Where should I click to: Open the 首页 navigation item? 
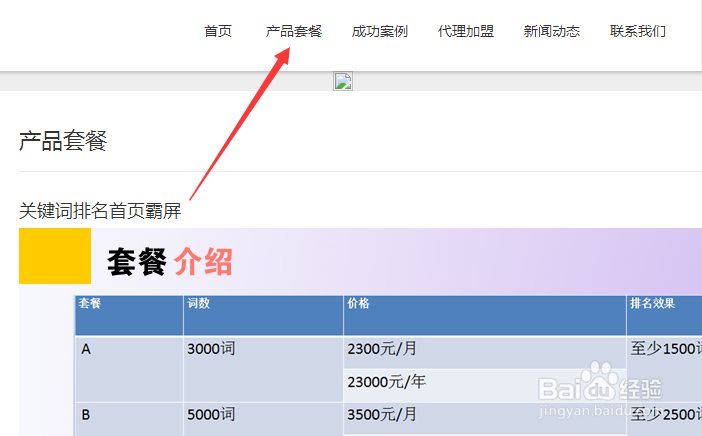click(218, 31)
